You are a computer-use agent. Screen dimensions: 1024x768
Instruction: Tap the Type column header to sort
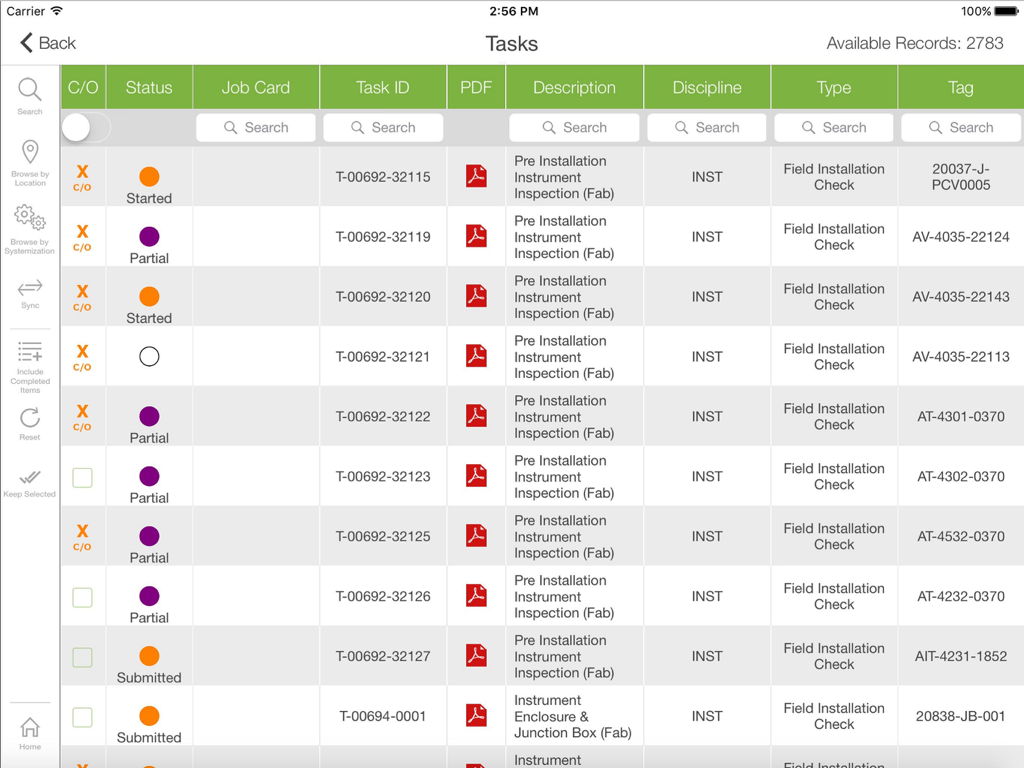coord(833,87)
